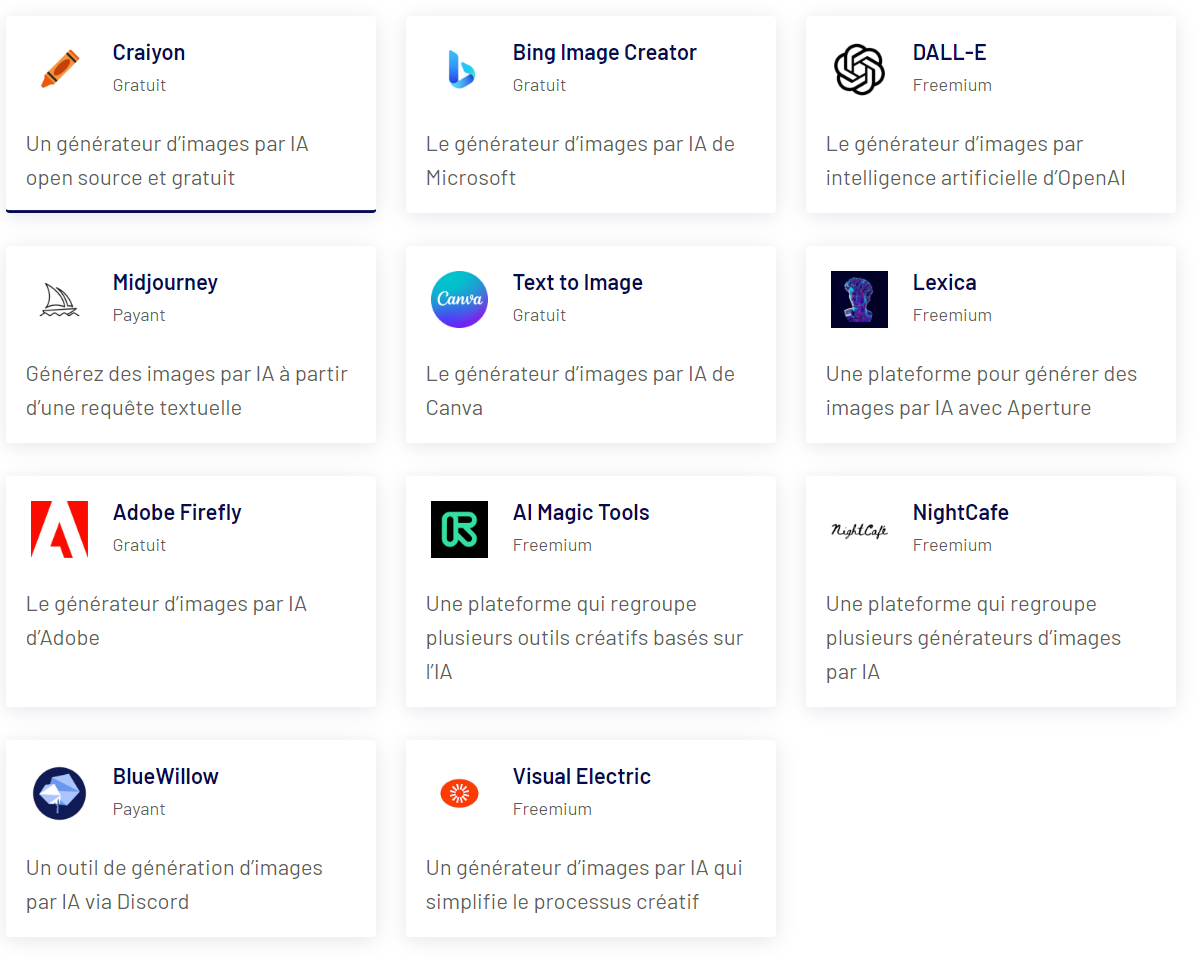Click the Freemium label under AI Magic Tools
The width and height of the screenshot is (1198, 962).
click(552, 546)
